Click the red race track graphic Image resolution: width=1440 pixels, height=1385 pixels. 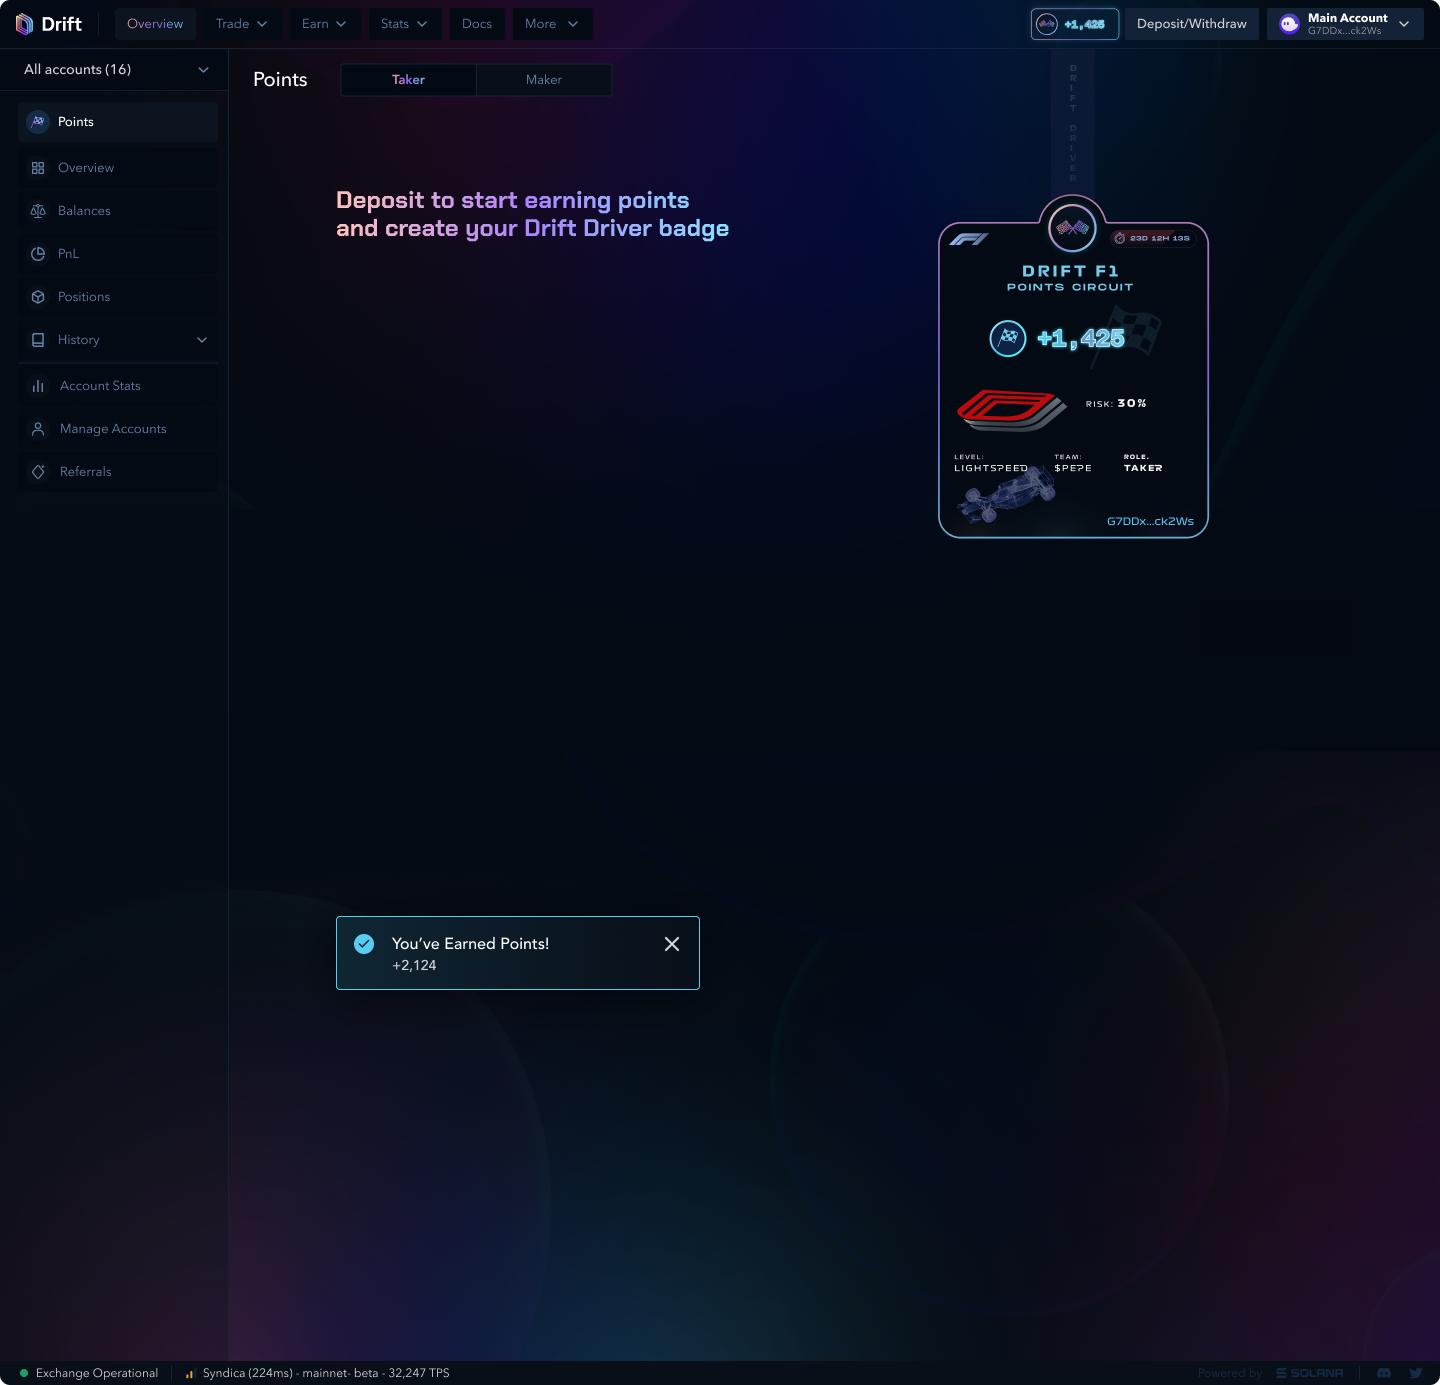tap(1012, 410)
